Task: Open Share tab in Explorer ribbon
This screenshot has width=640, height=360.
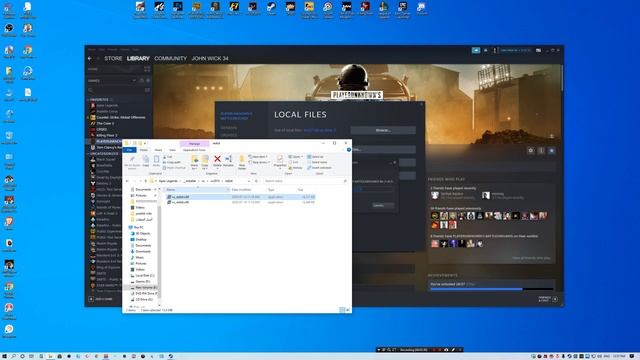Action: pyautogui.click(x=158, y=150)
